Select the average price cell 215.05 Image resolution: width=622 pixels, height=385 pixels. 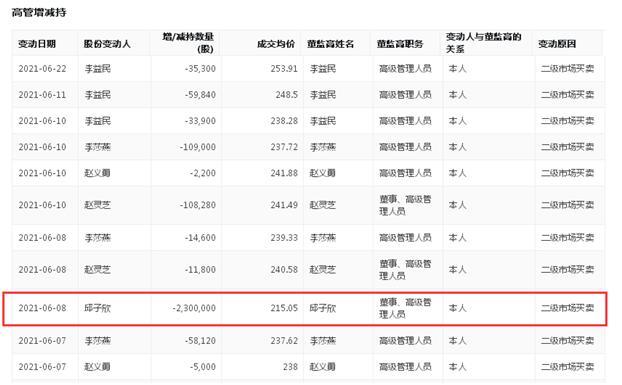284,308
